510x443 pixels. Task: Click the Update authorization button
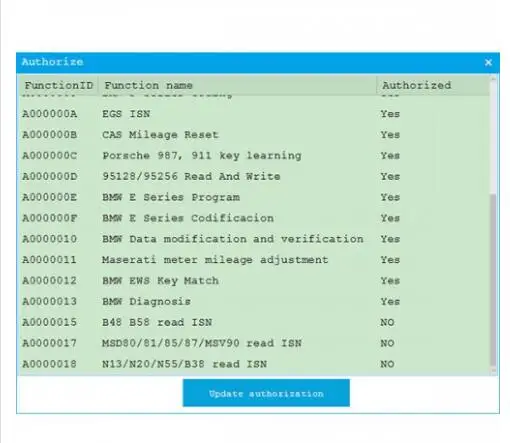266,393
